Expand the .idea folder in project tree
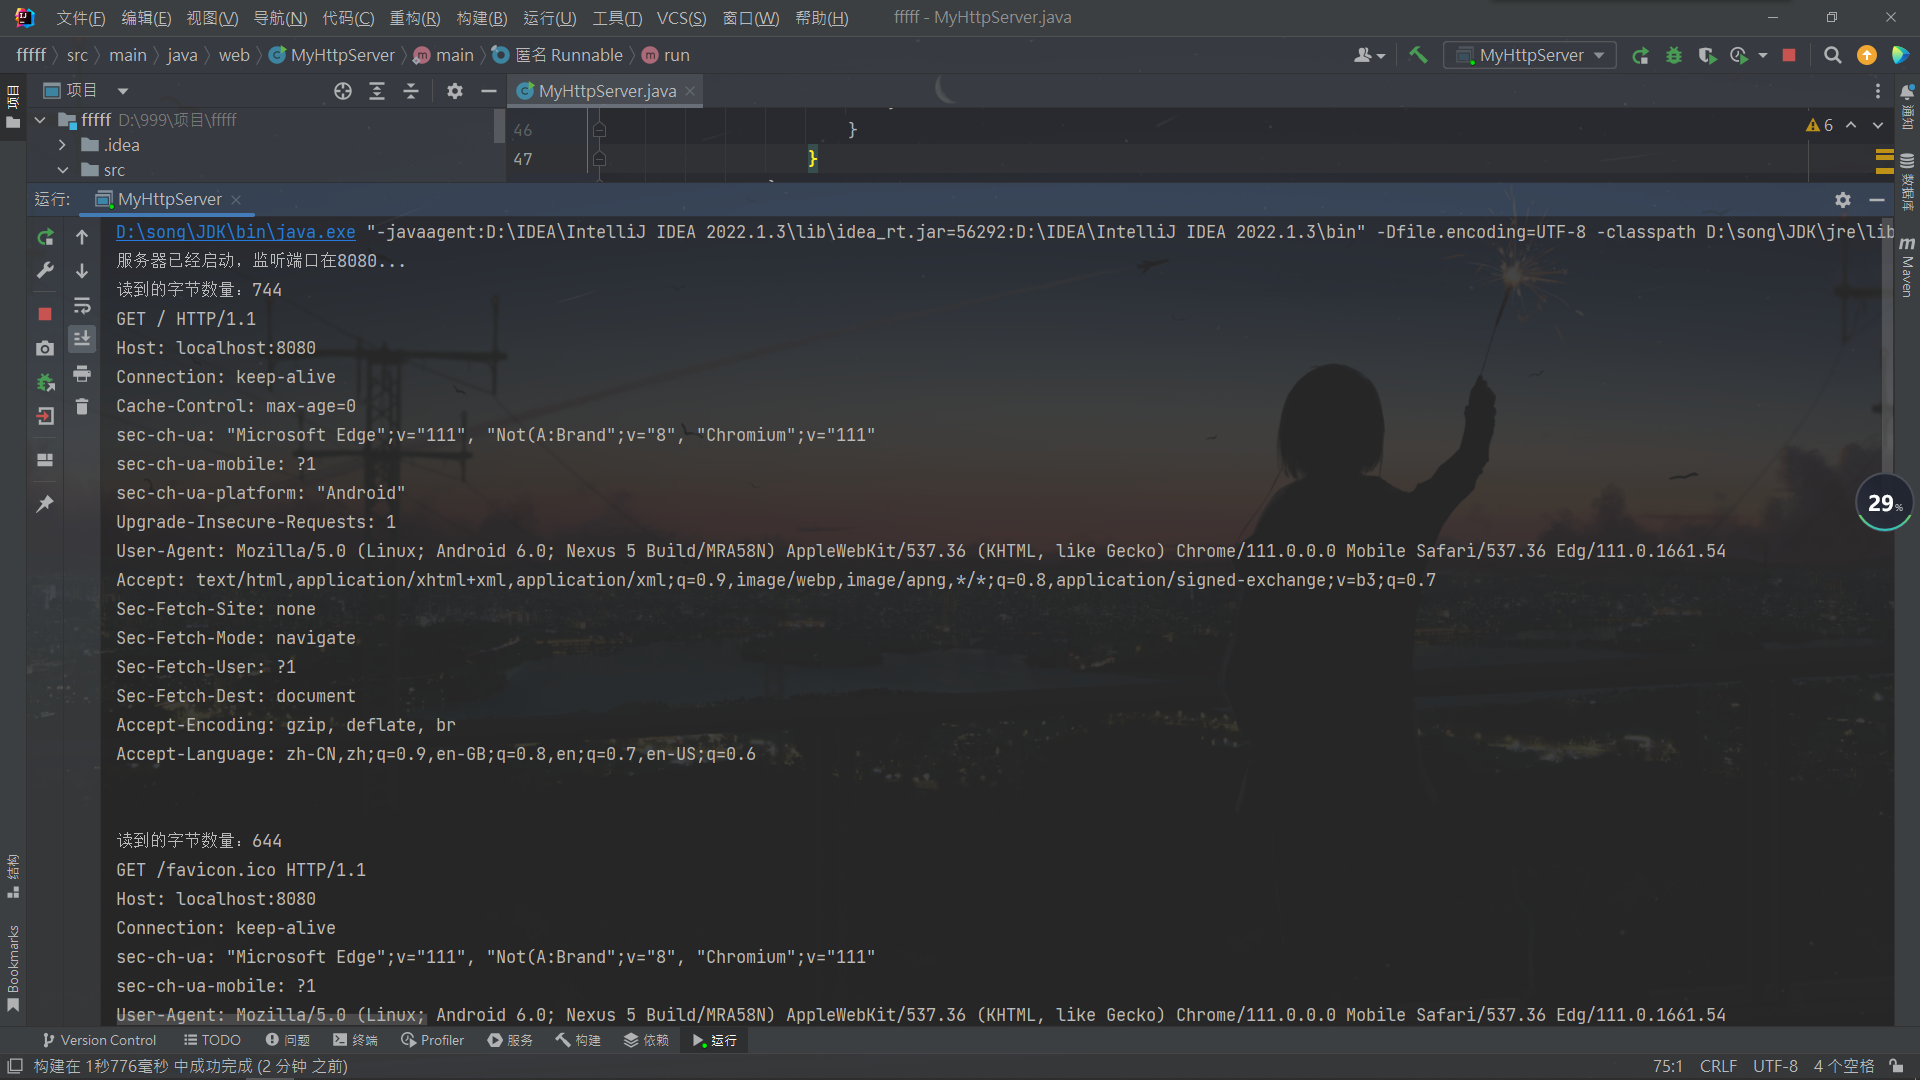Screen dimensions: 1920x1080 [62, 145]
